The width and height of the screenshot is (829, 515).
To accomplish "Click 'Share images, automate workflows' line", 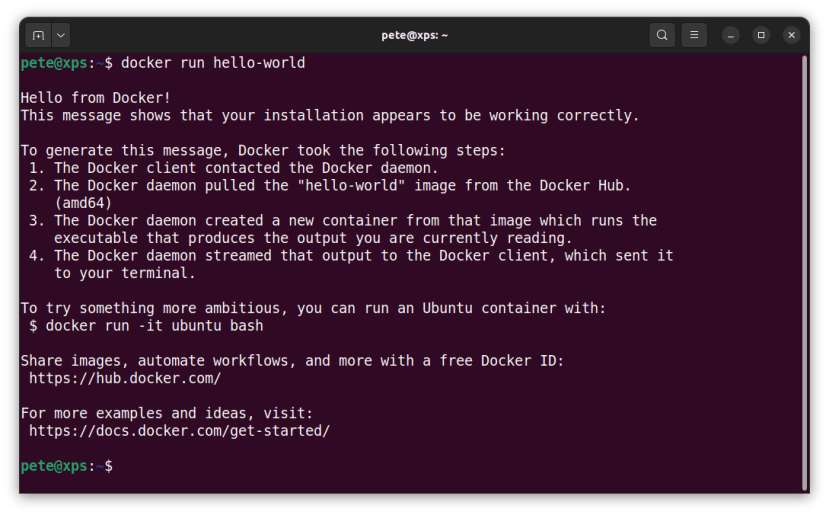I will click(x=292, y=361).
